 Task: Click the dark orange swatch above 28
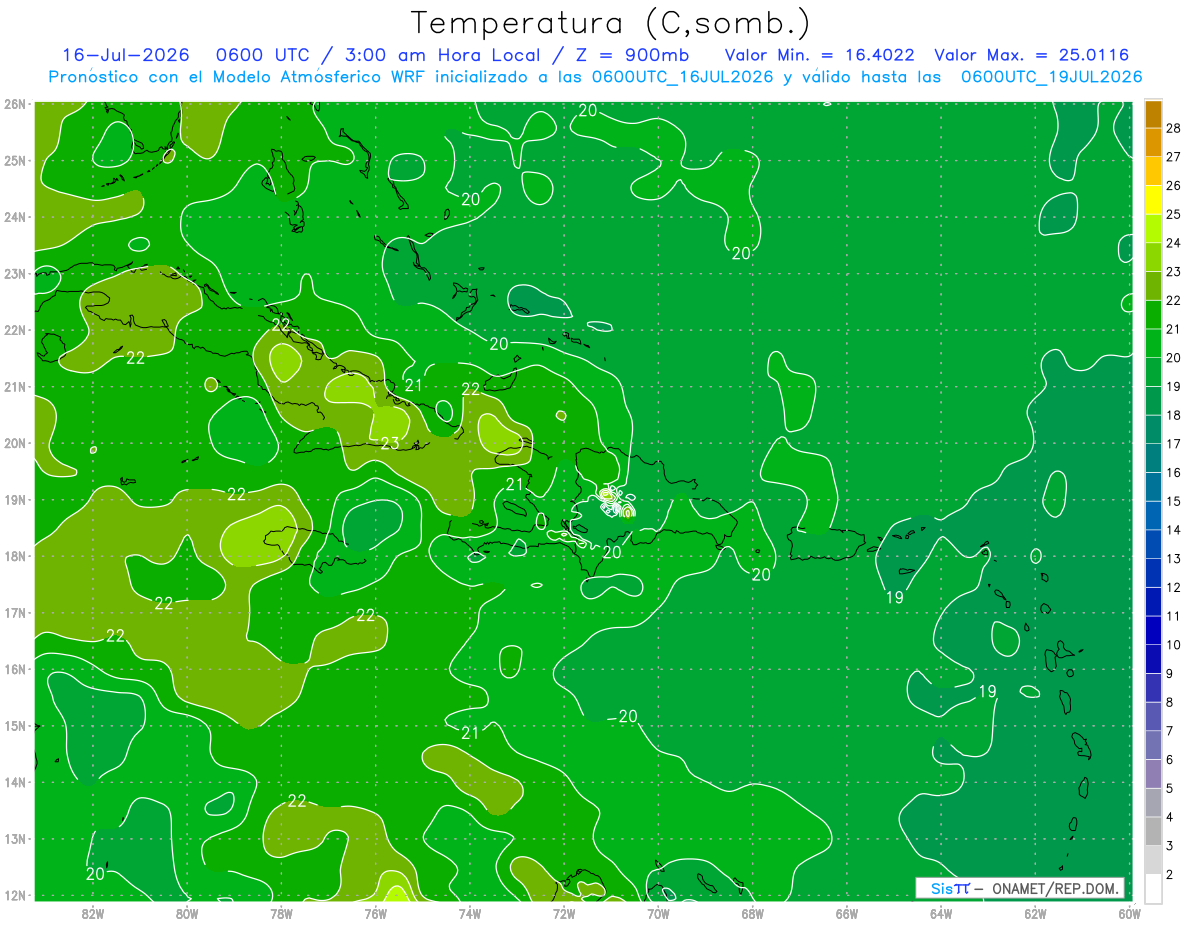click(1153, 114)
